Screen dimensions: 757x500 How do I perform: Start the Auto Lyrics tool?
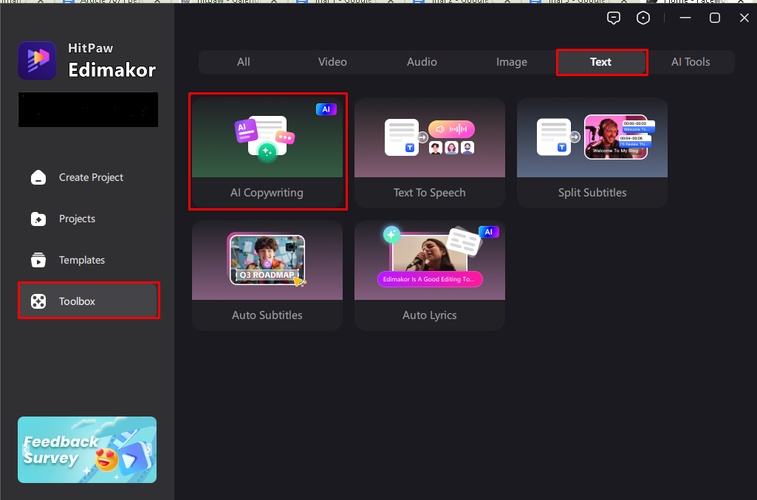(x=429, y=275)
